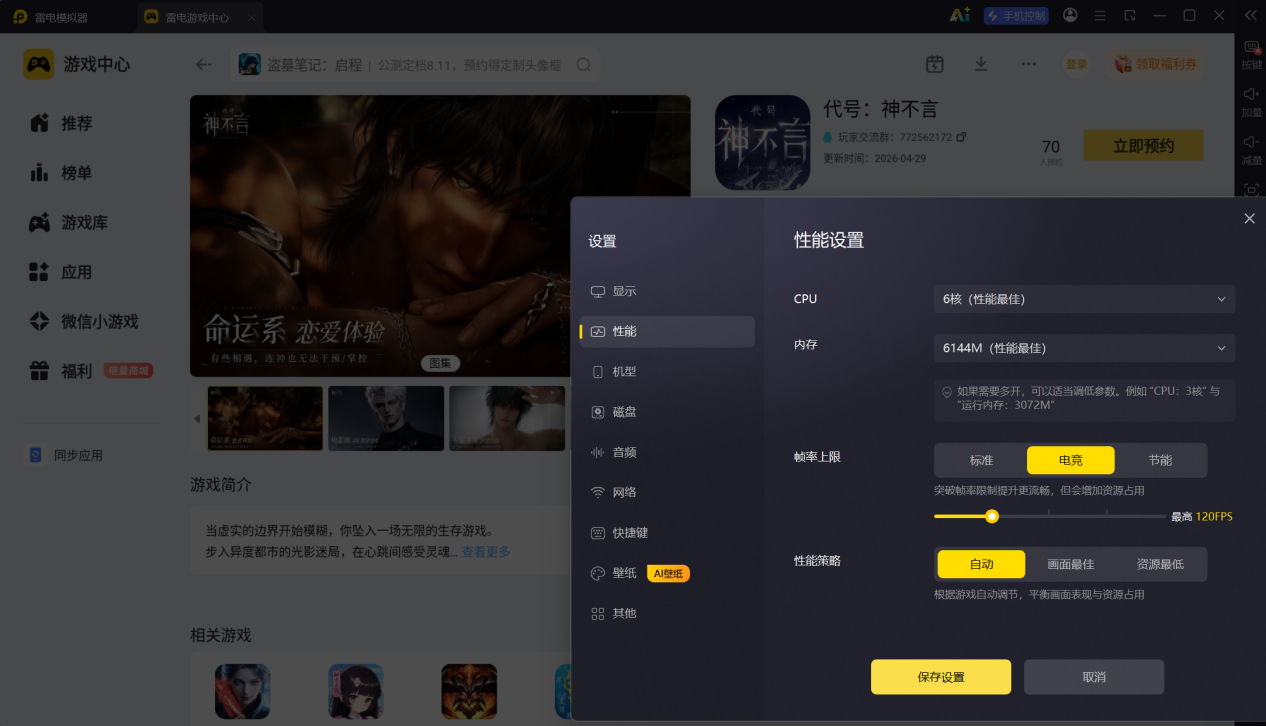Choose 画面最佳 performance strategy
This screenshot has height=726, width=1266.
[x=1070, y=564]
